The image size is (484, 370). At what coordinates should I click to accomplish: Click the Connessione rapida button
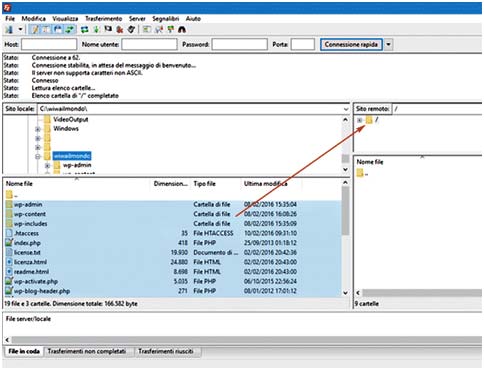[x=351, y=44]
